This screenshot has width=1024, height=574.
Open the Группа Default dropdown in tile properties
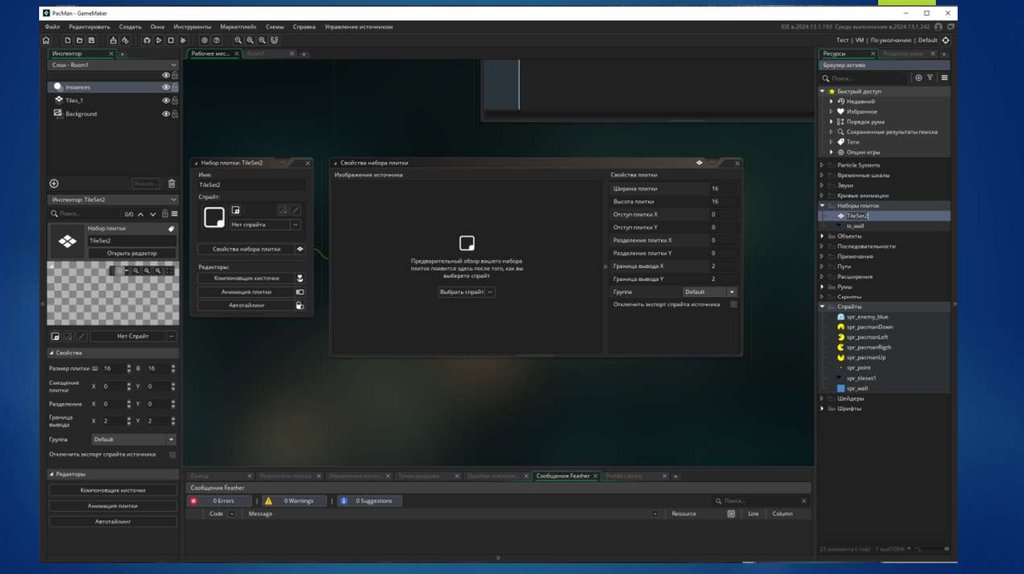(x=710, y=292)
